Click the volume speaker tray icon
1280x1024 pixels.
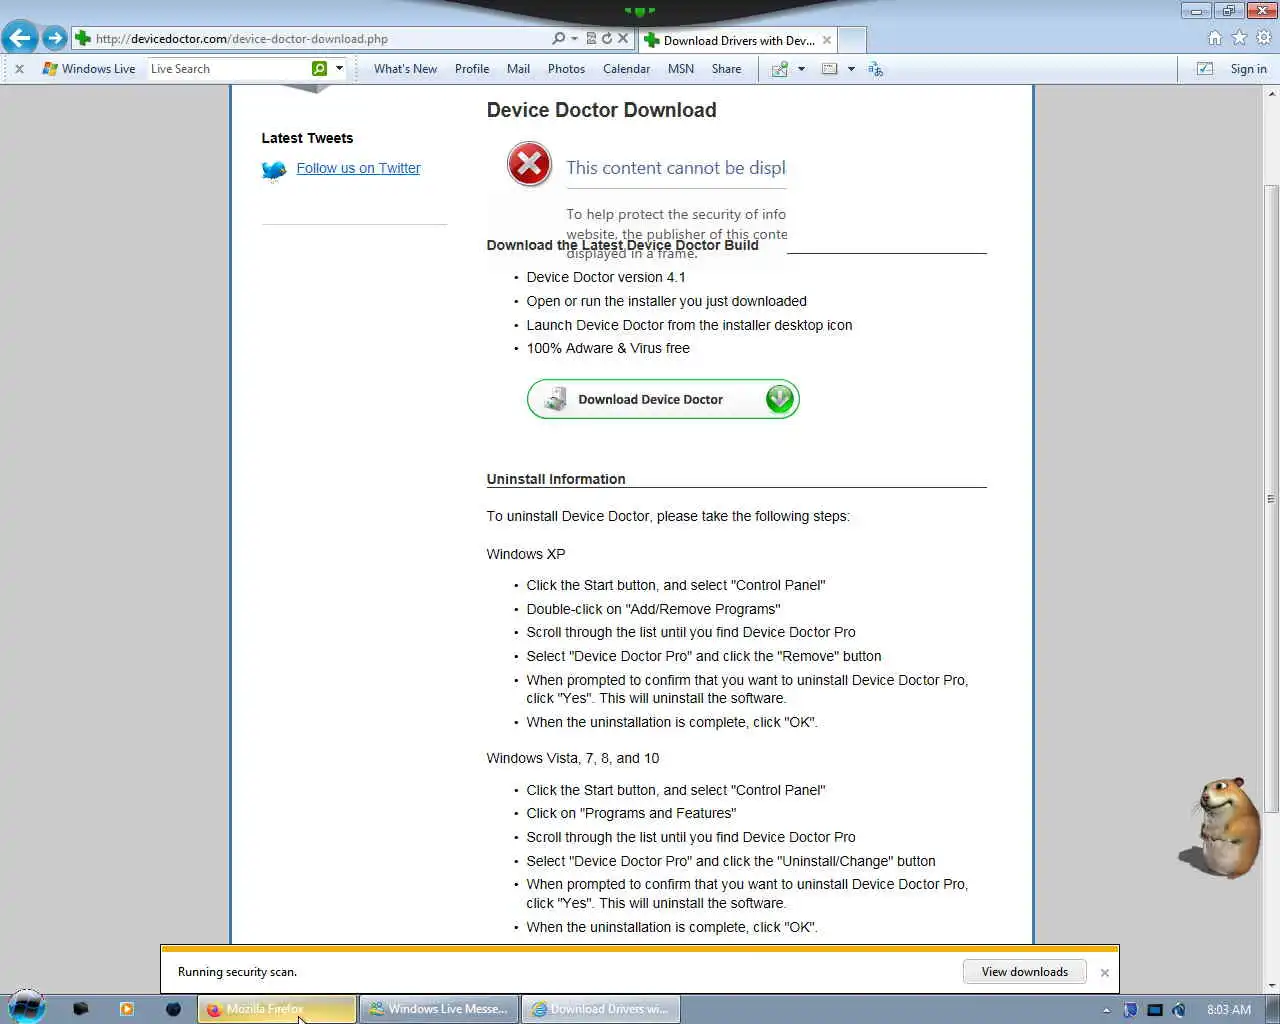(1179, 1010)
